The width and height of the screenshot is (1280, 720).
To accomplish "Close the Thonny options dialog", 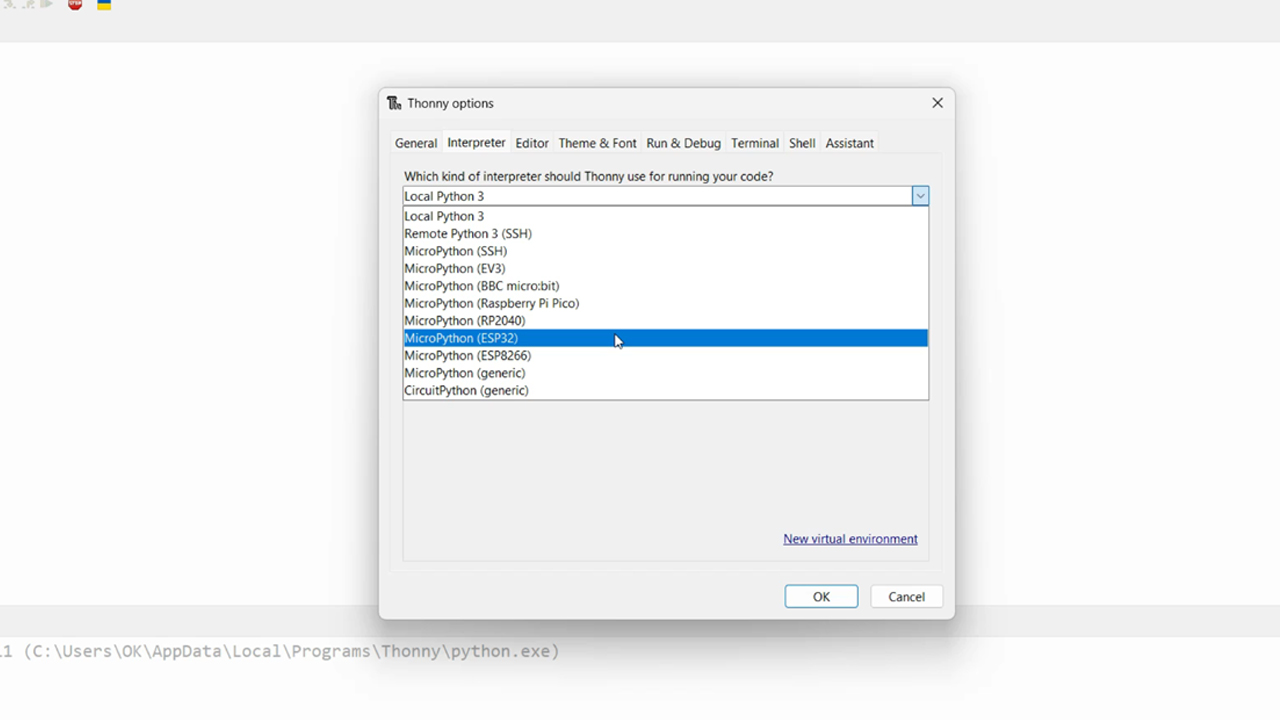I will (x=937, y=103).
